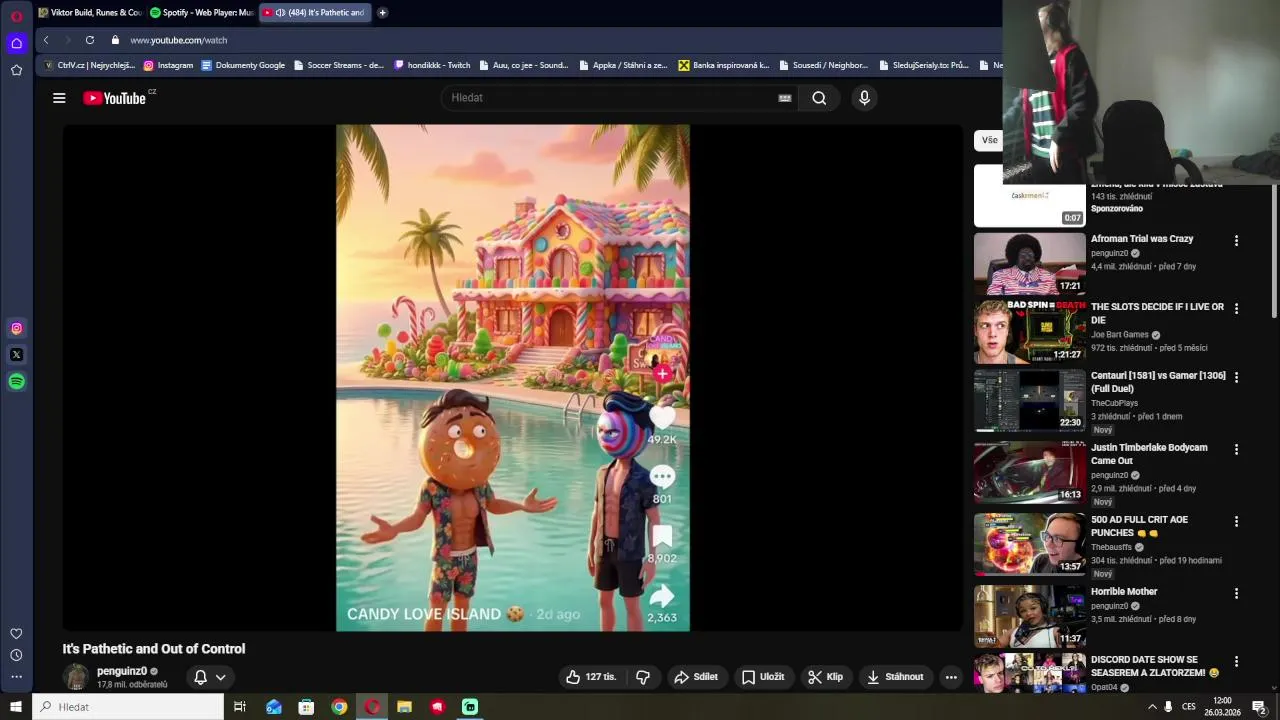Start voice search with the microphone

click(865, 98)
